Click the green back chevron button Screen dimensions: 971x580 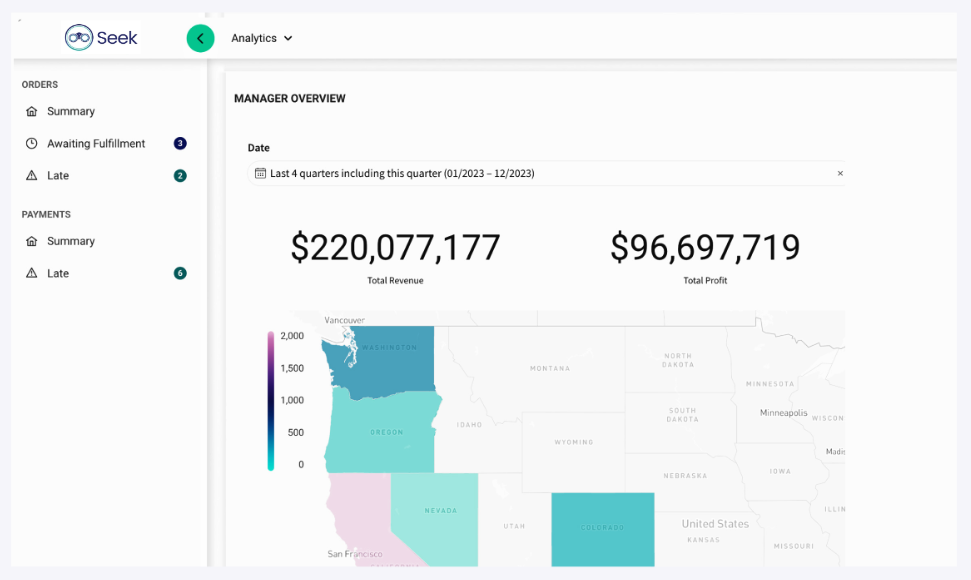pyautogui.click(x=200, y=37)
